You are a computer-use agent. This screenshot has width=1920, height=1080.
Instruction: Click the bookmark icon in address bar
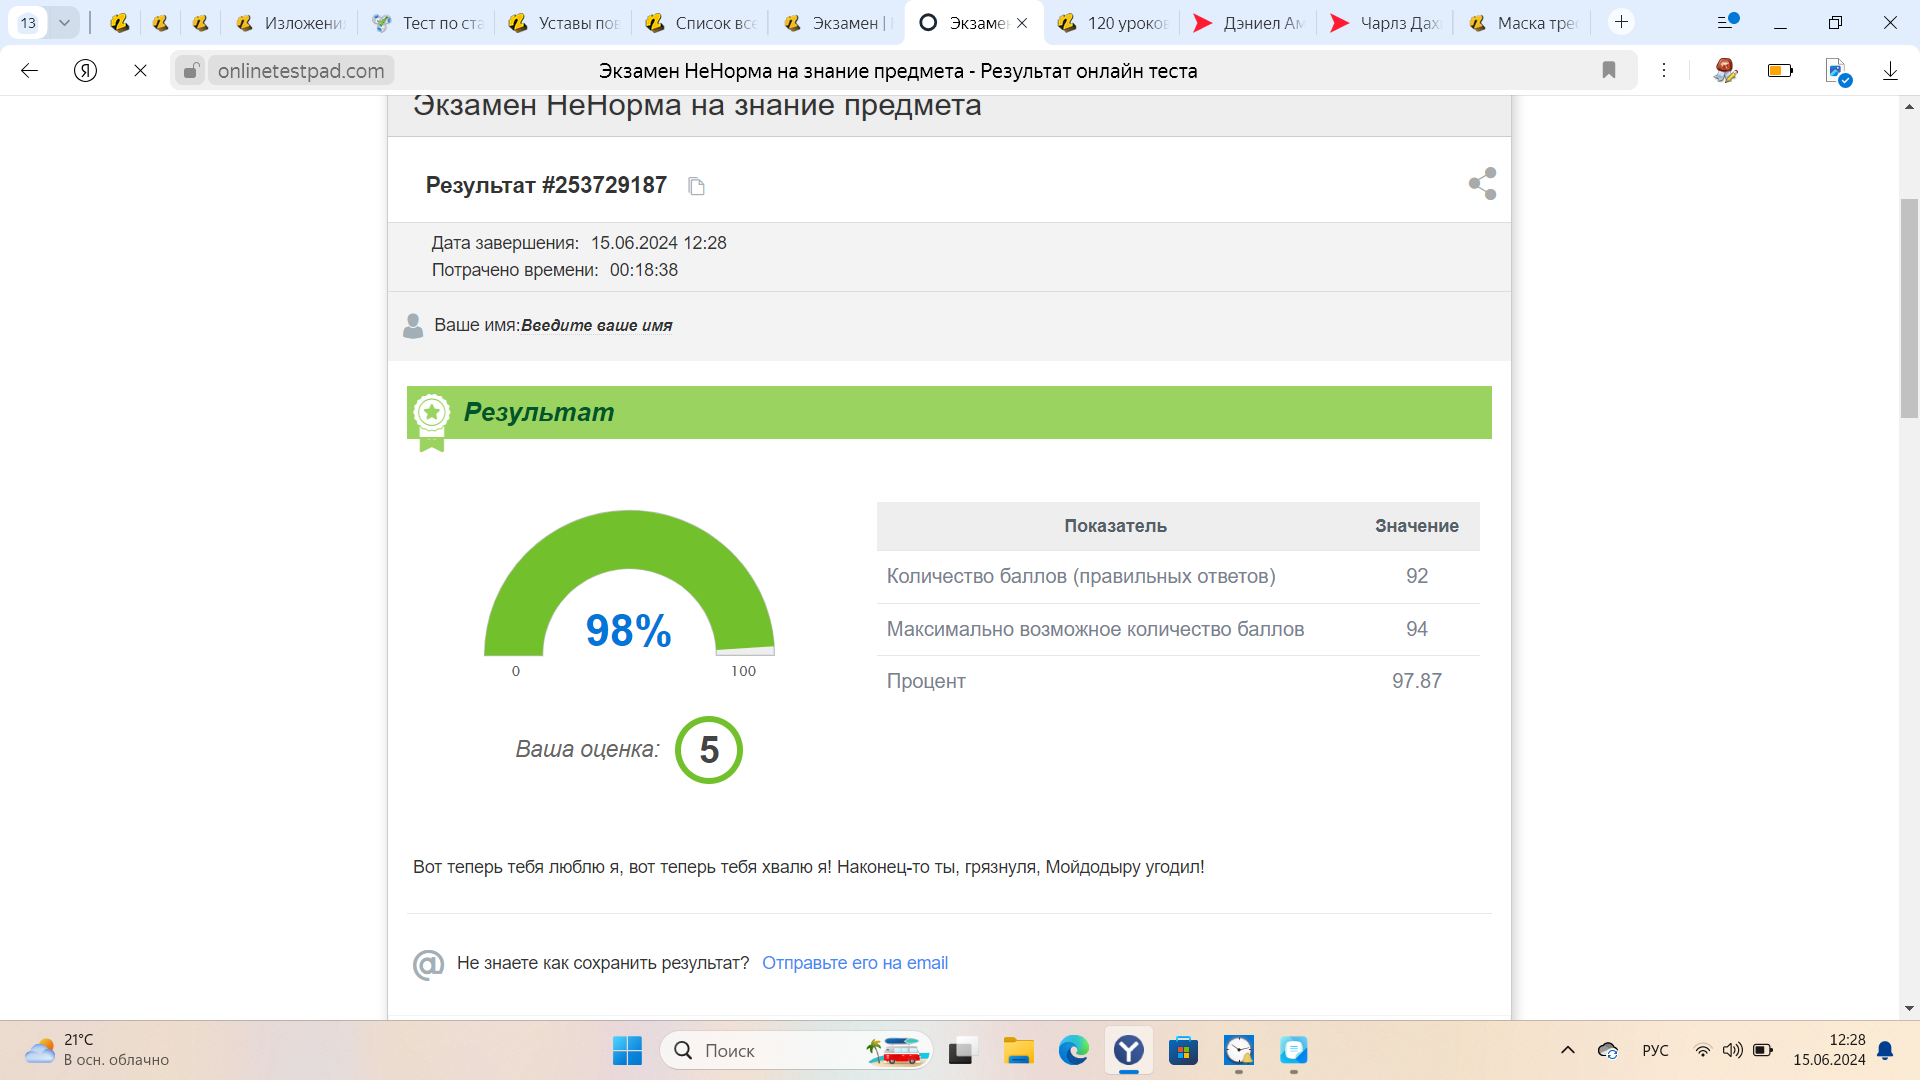(x=1609, y=70)
